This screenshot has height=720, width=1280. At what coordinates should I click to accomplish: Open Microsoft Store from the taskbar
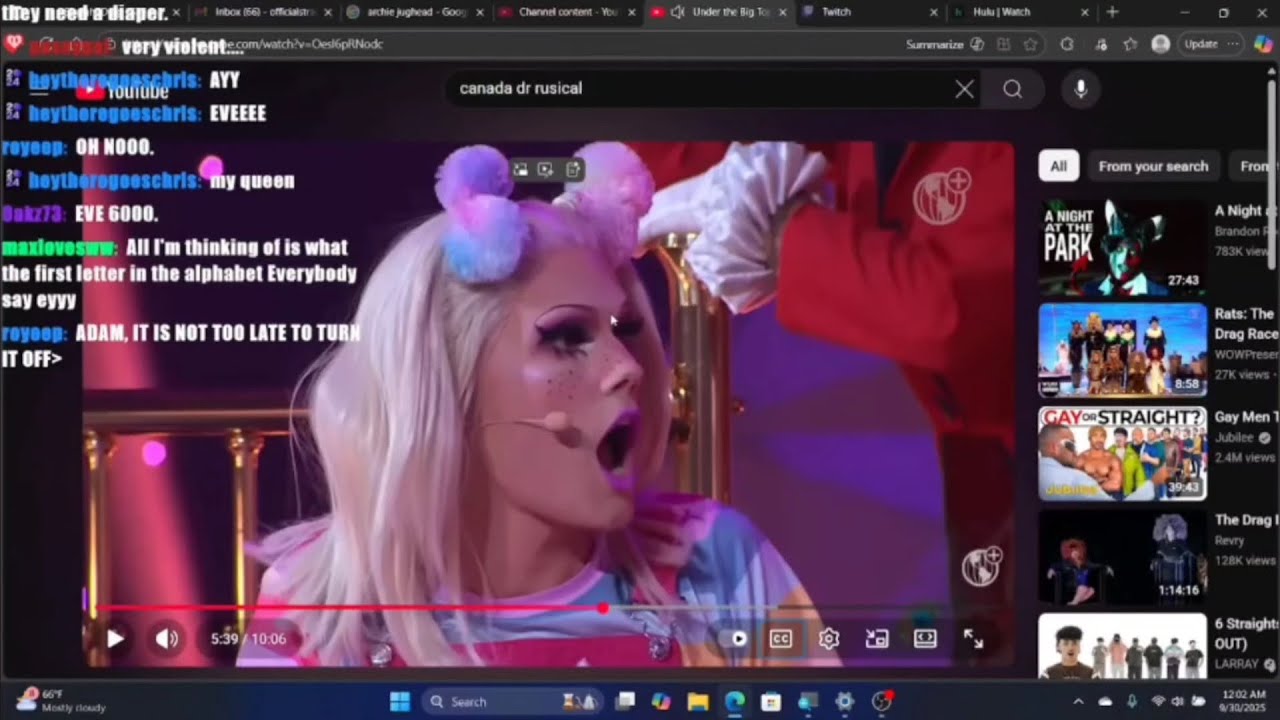pyautogui.click(x=770, y=701)
